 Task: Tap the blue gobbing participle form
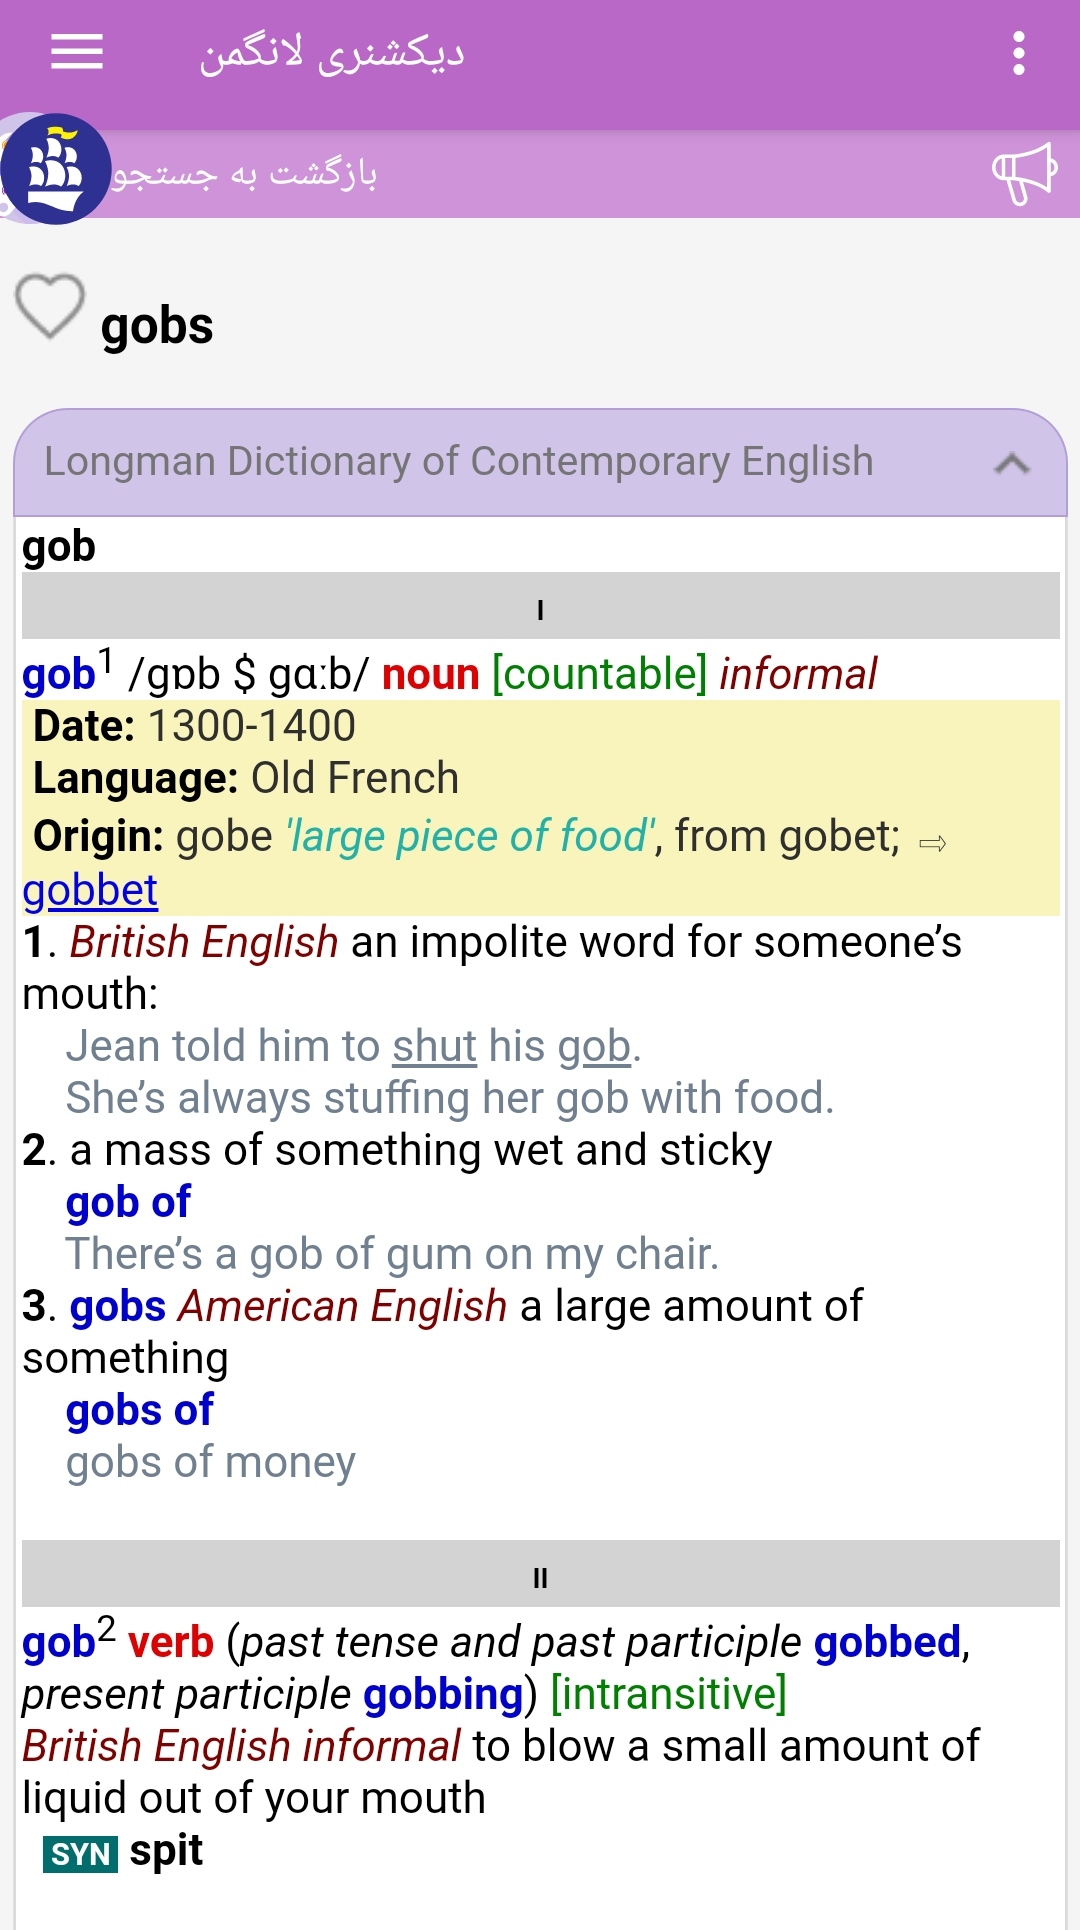(443, 1694)
